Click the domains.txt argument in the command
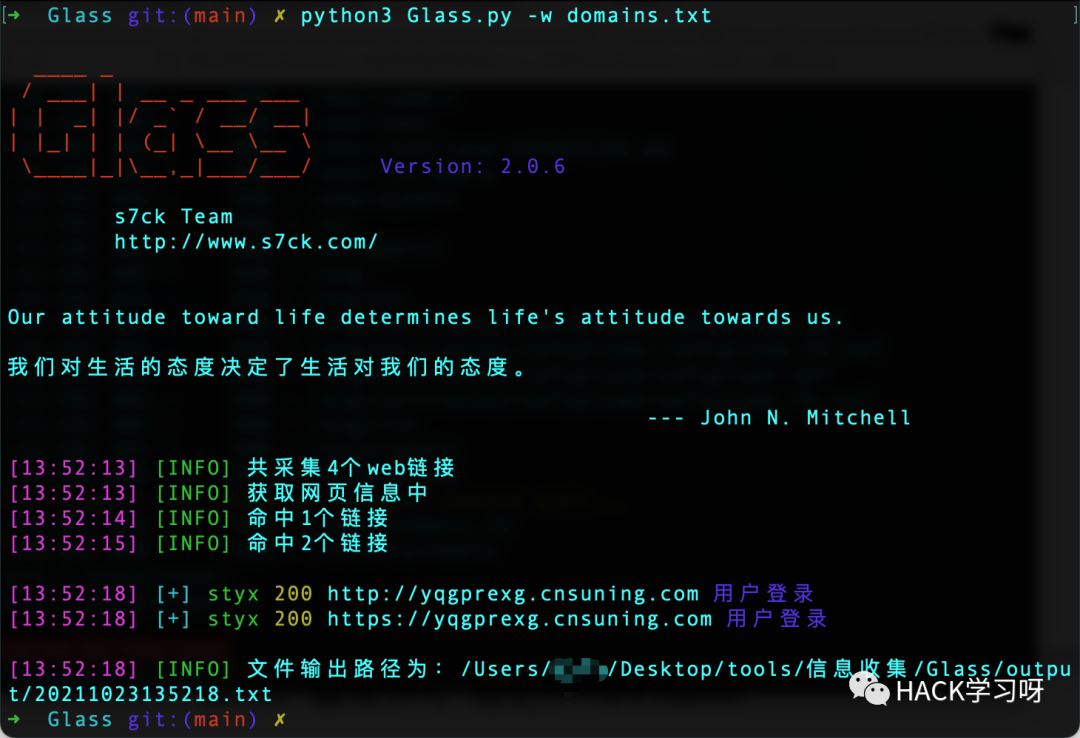 pyautogui.click(x=639, y=15)
